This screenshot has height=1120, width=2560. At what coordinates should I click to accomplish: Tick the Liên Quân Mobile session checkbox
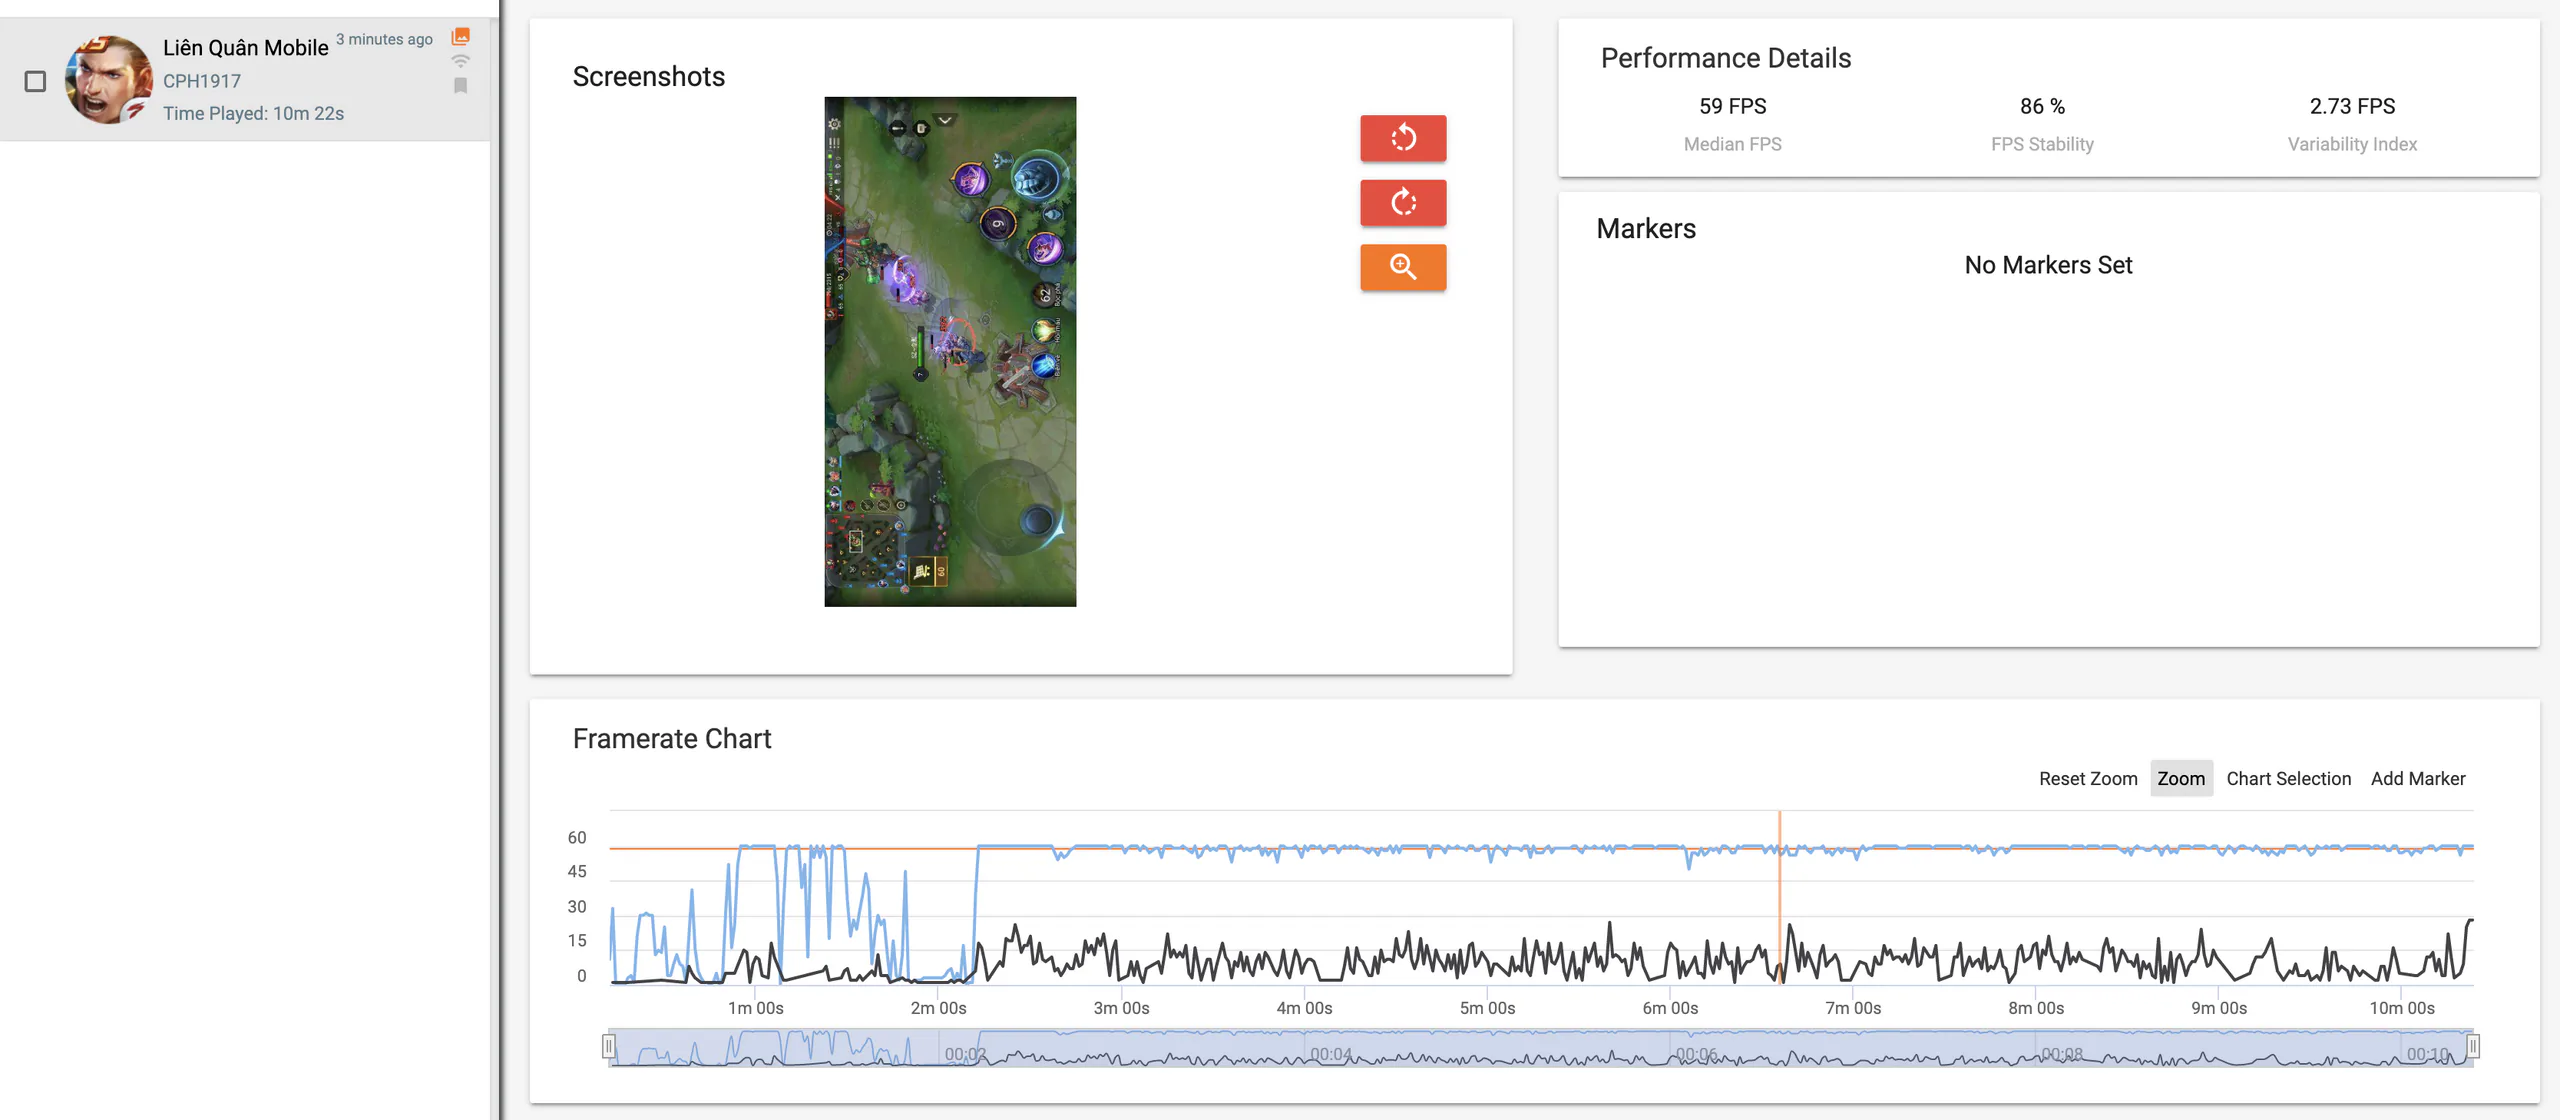(x=35, y=81)
